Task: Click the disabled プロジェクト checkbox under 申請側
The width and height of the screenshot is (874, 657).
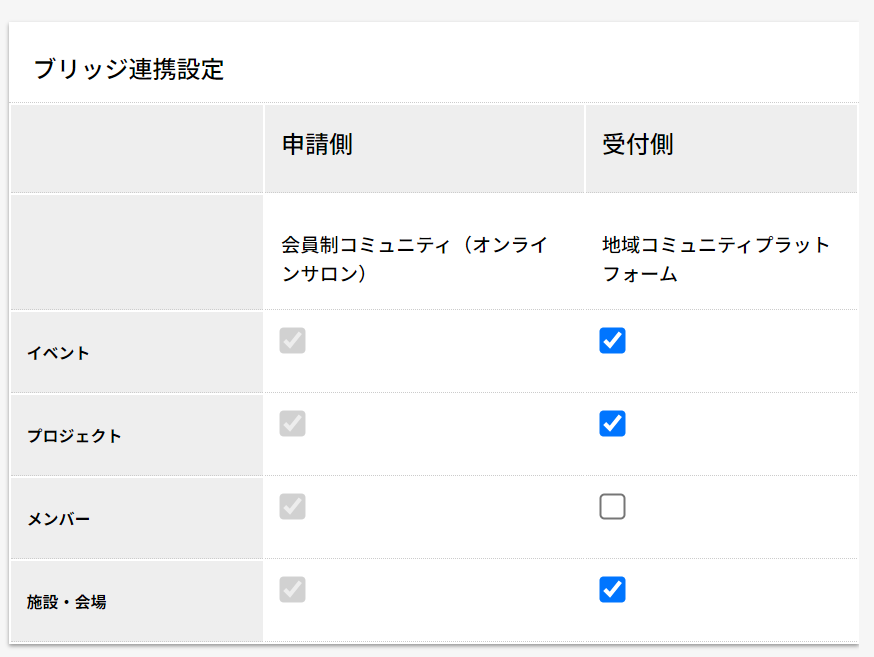Action: (293, 424)
